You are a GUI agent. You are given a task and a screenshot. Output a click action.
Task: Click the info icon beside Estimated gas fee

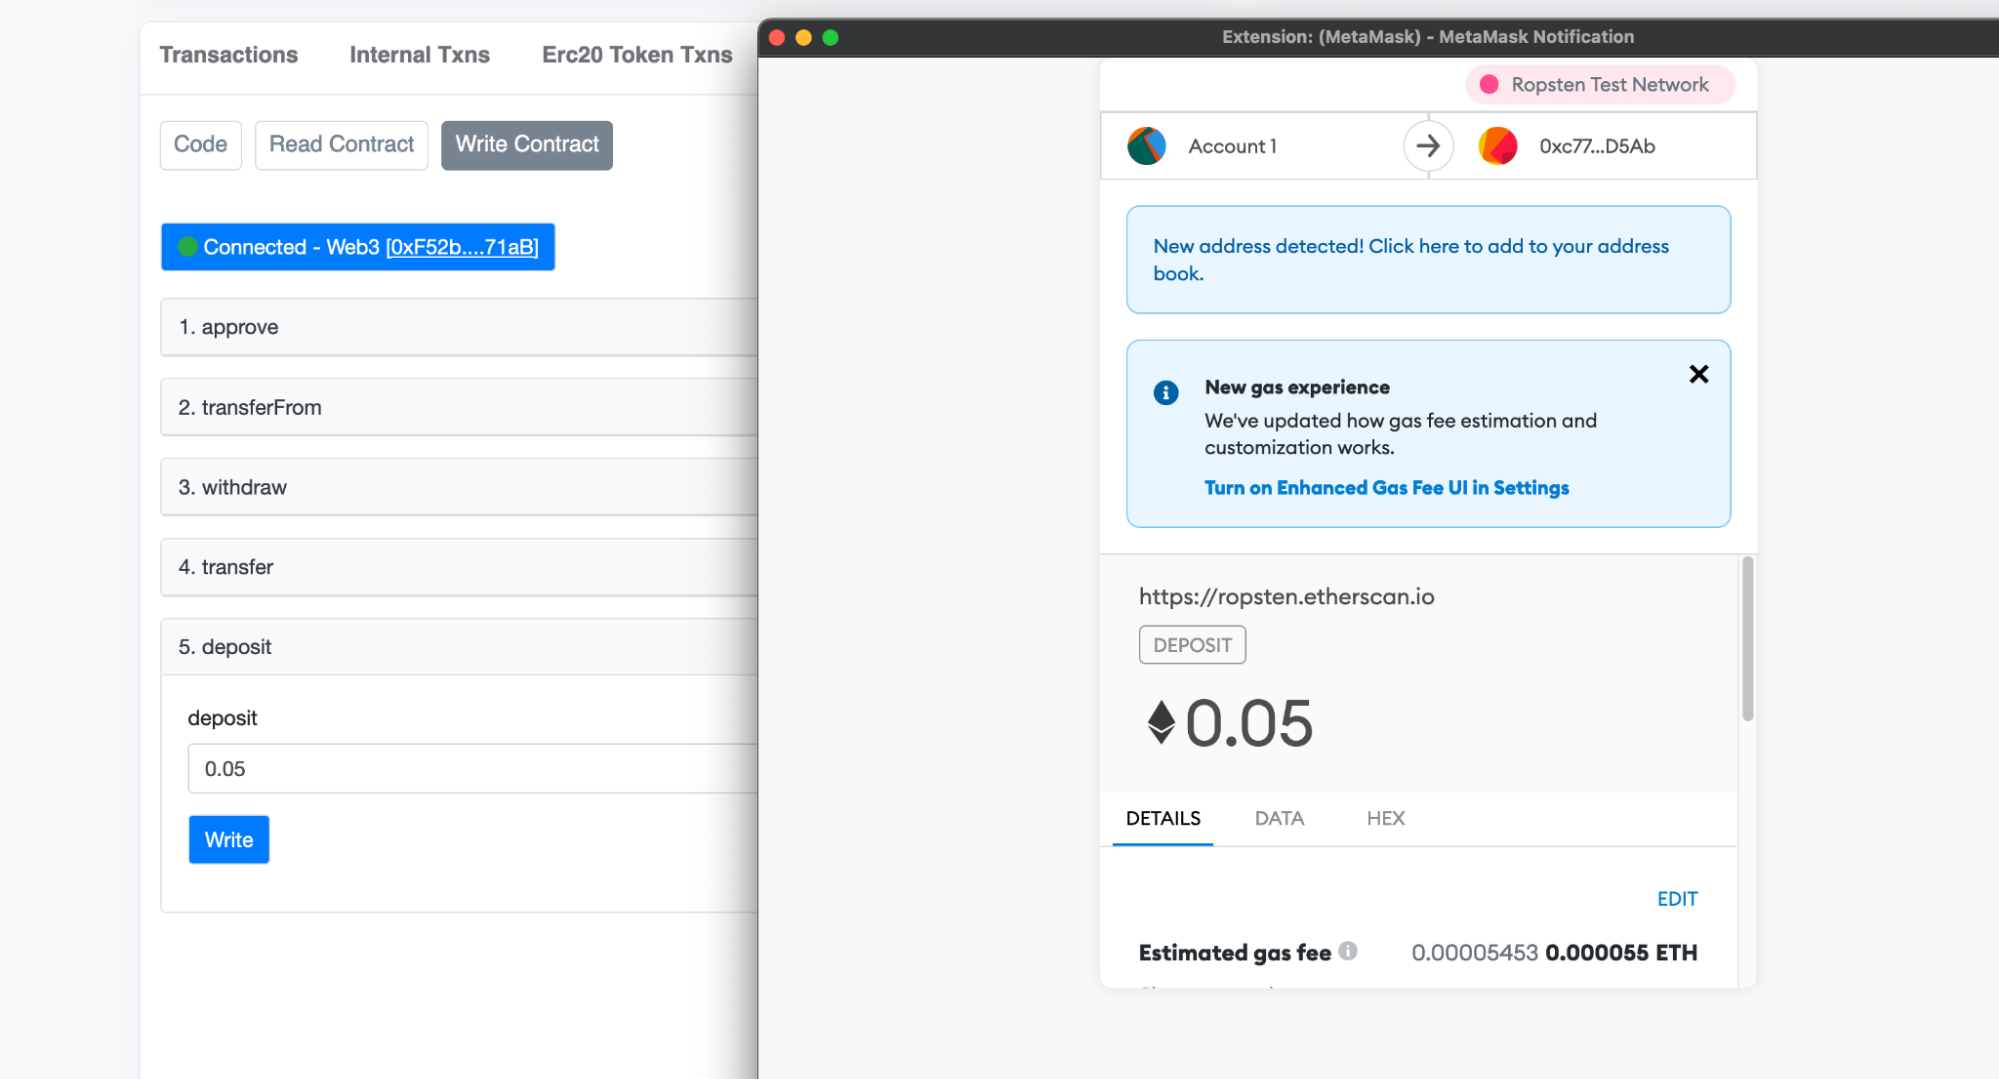click(1348, 951)
